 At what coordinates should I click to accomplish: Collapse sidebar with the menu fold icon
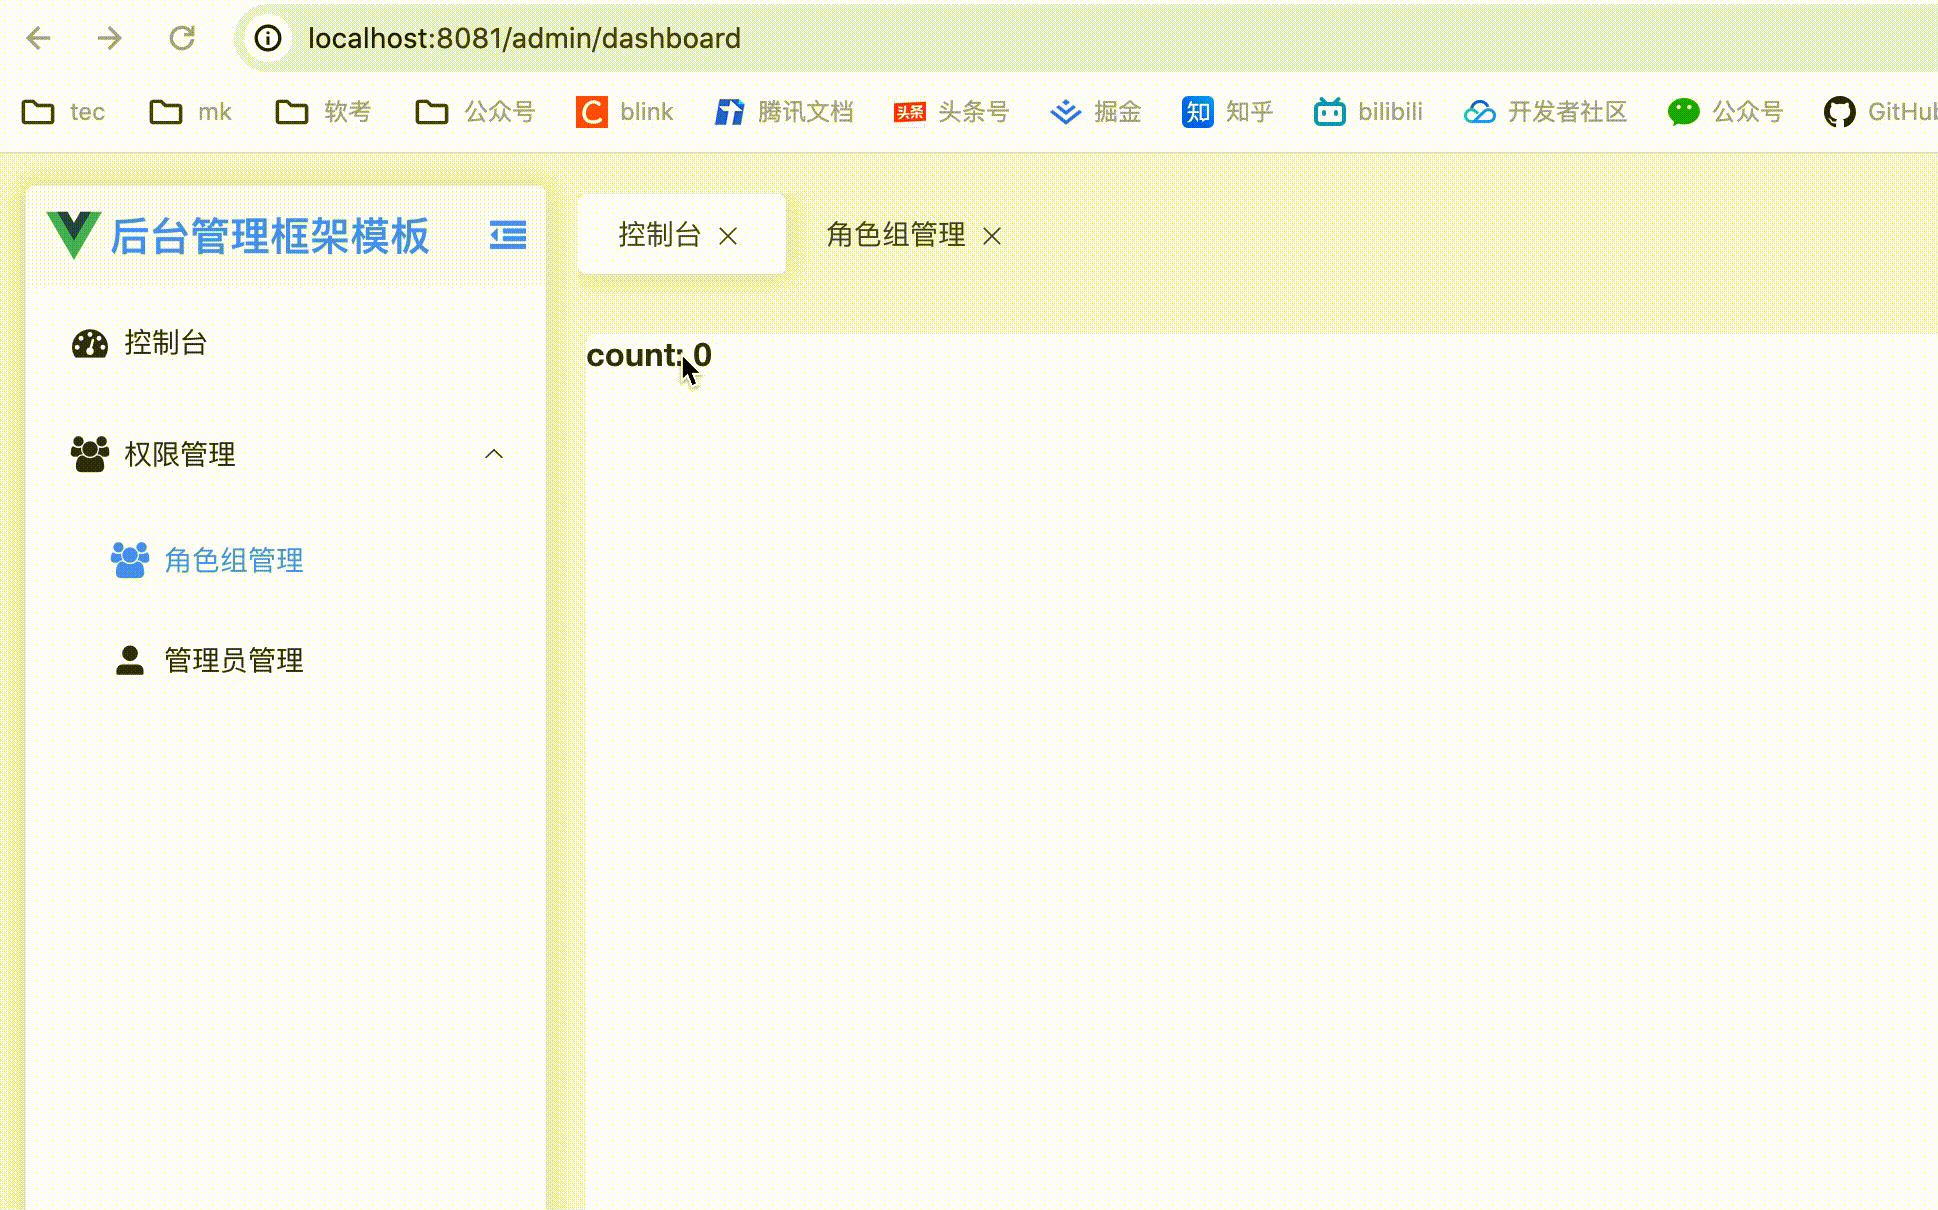pyautogui.click(x=508, y=235)
